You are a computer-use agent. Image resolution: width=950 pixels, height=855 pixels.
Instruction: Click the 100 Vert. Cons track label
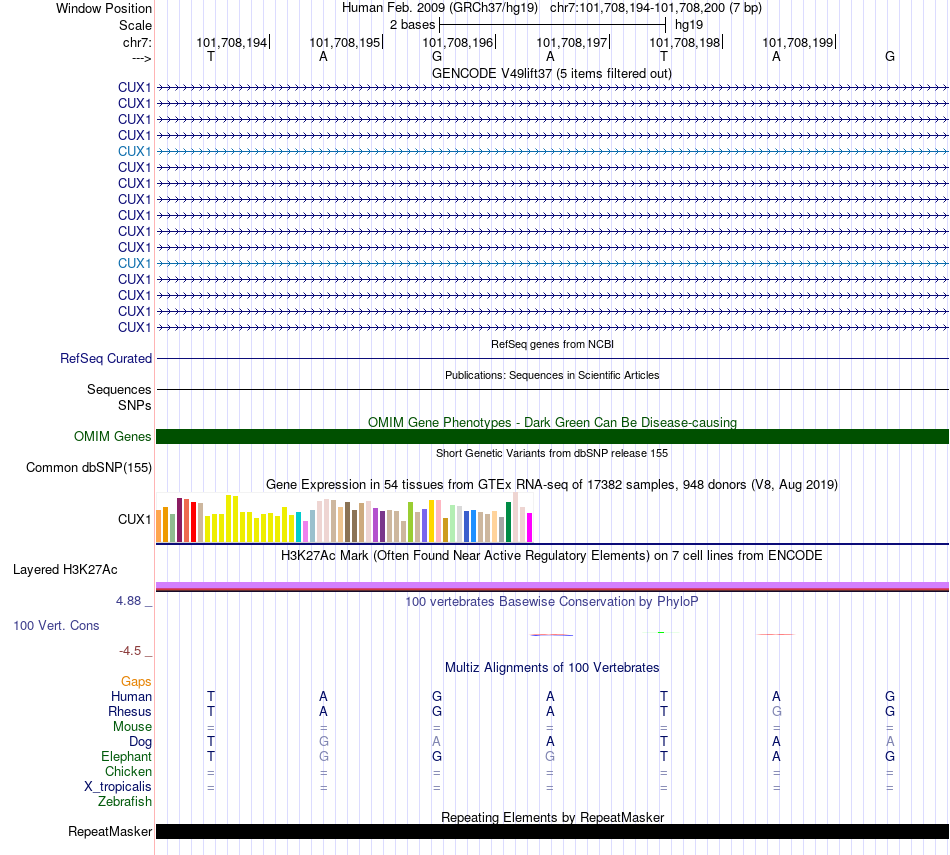click(x=56, y=625)
